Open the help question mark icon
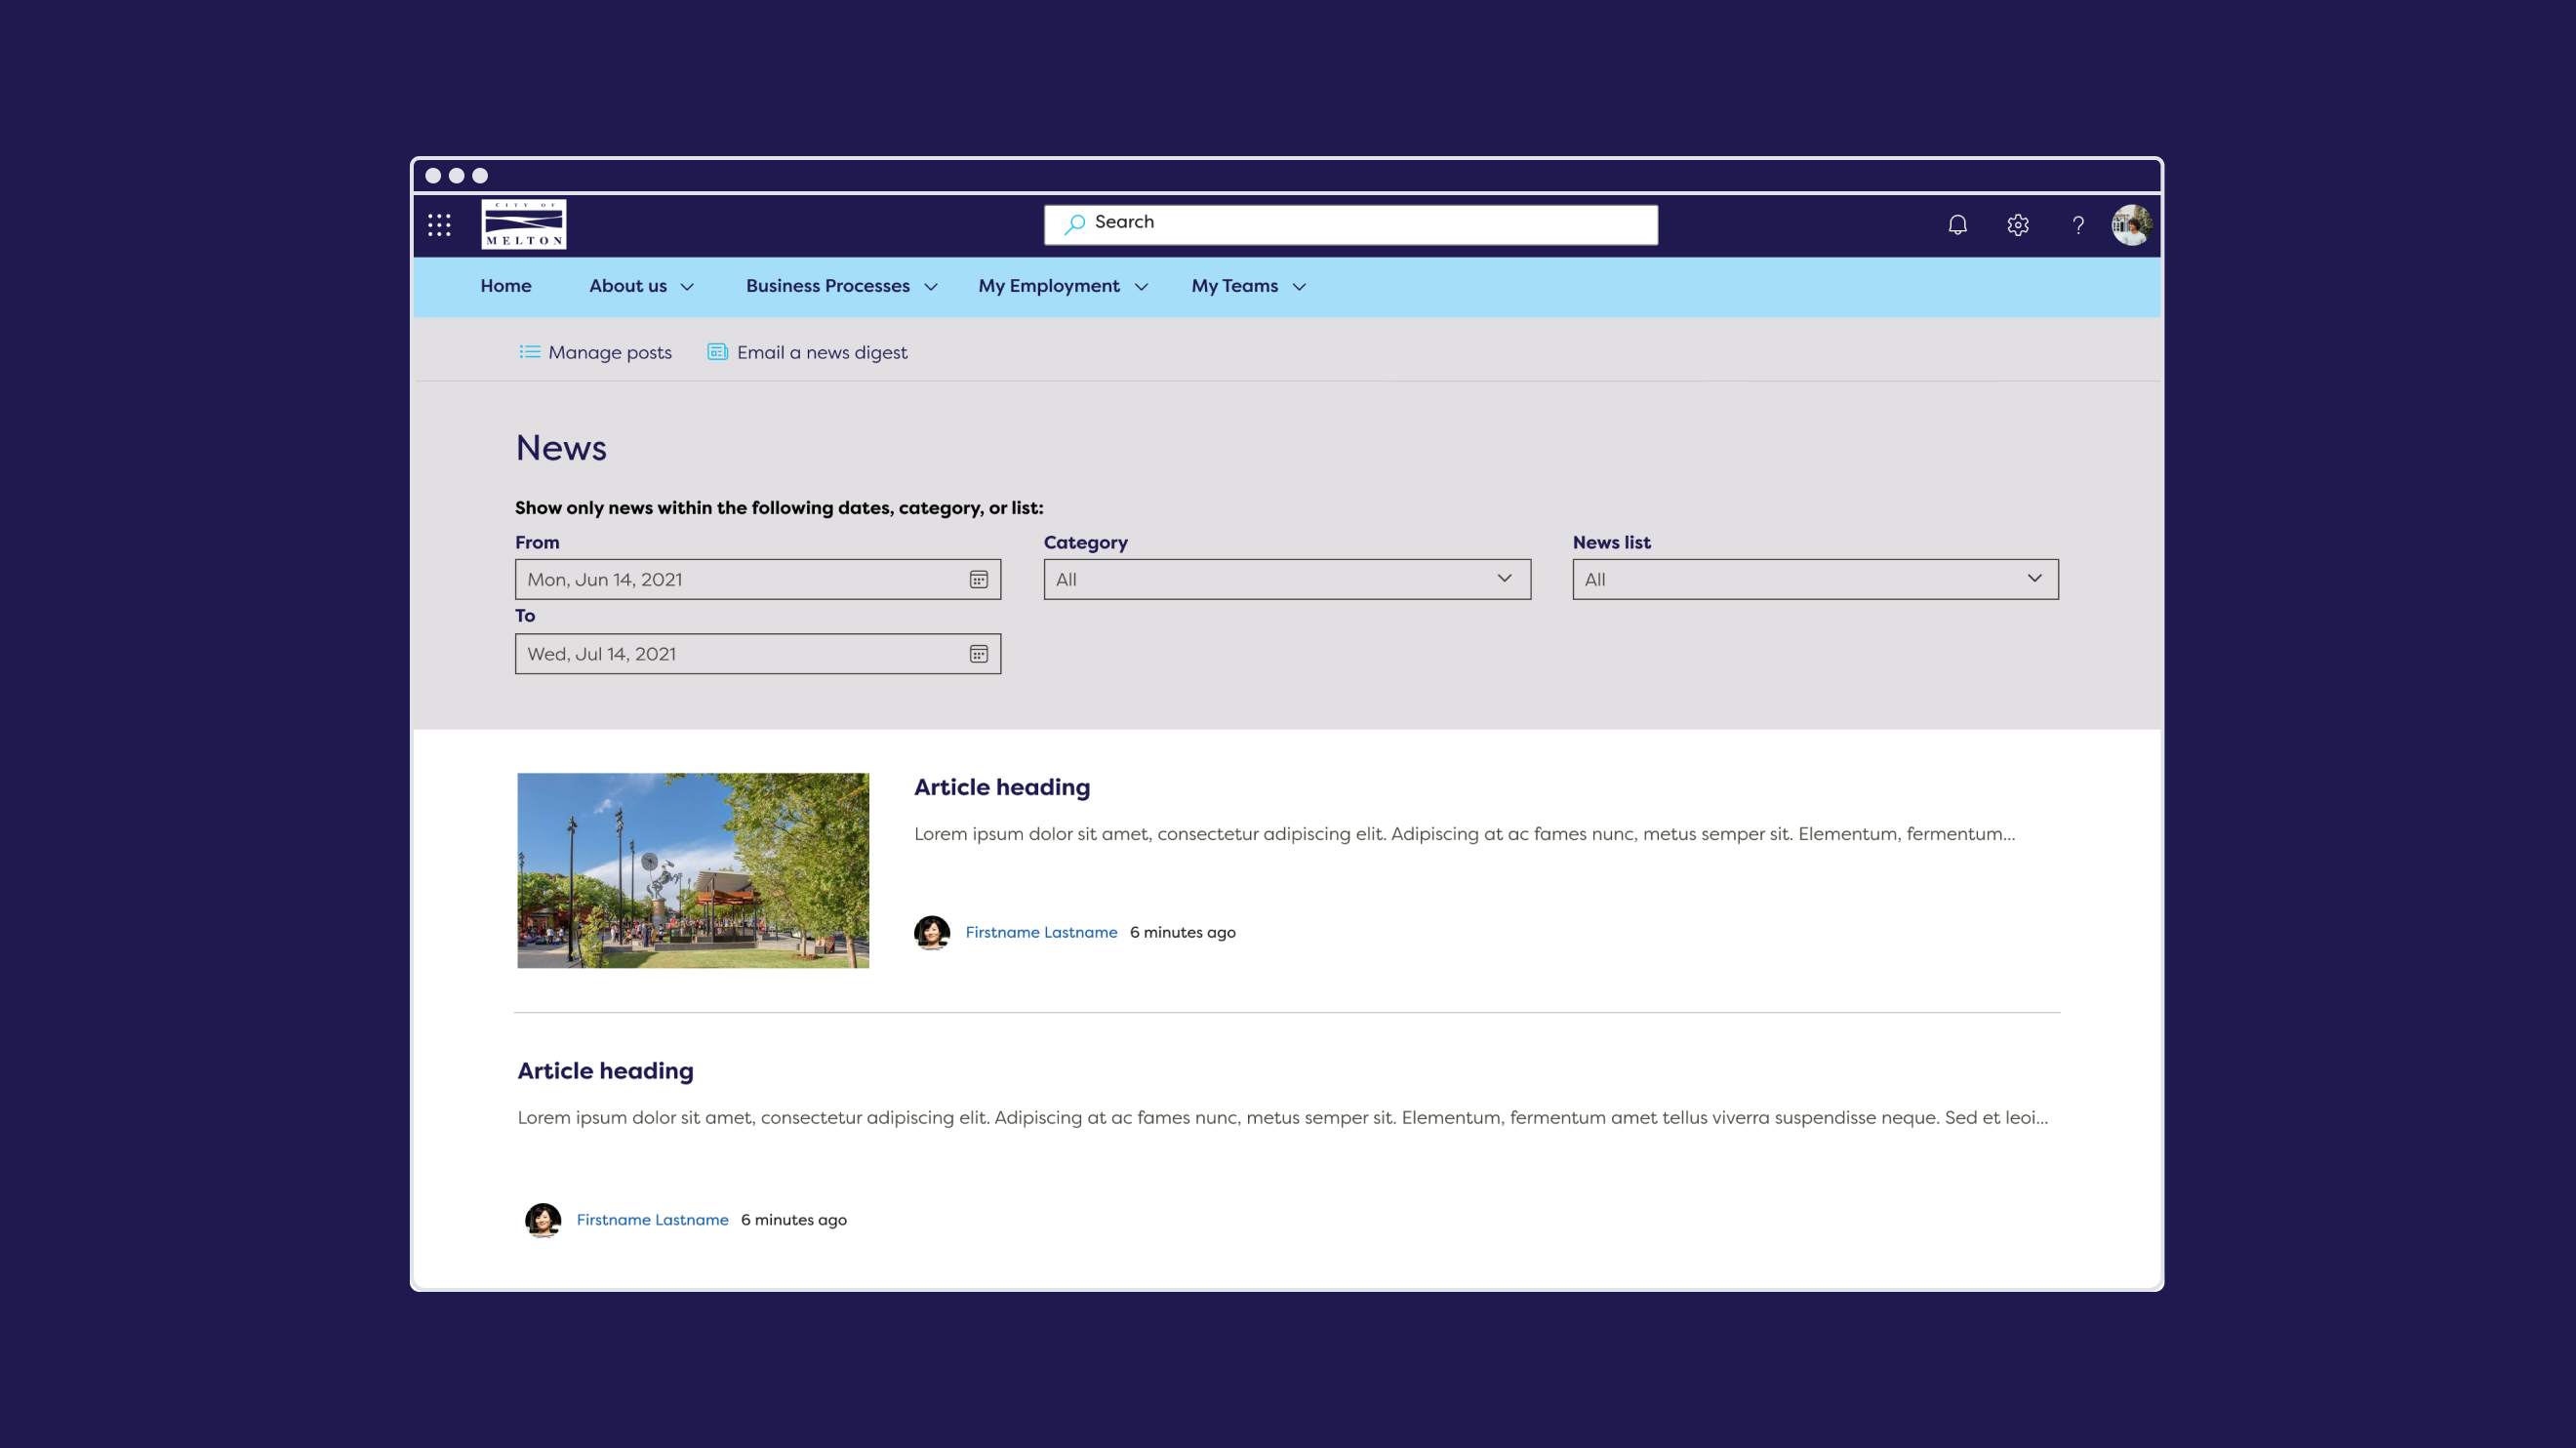 [2078, 225]
